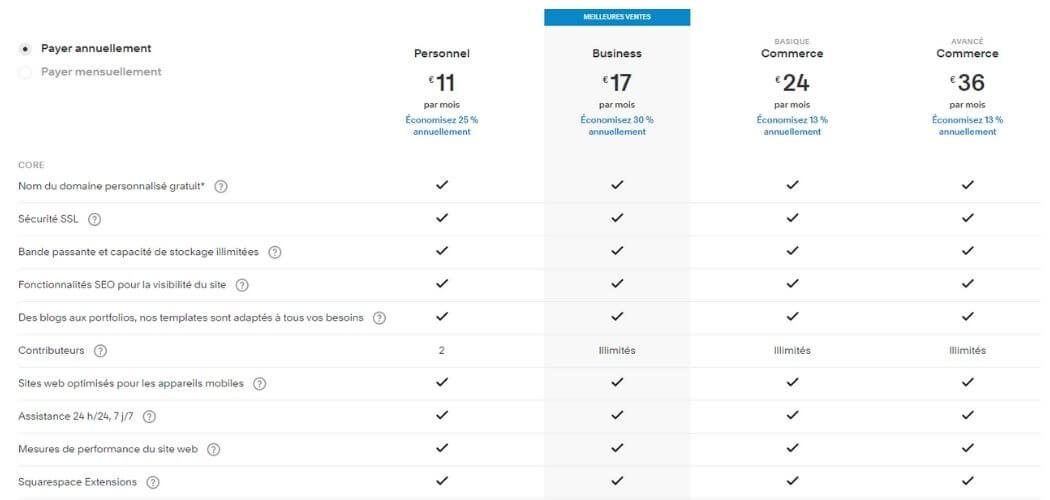Screen dimensions: 1050x500
Task: Open Assistance 24 h/24 help icon
Action: coord(149,417)
